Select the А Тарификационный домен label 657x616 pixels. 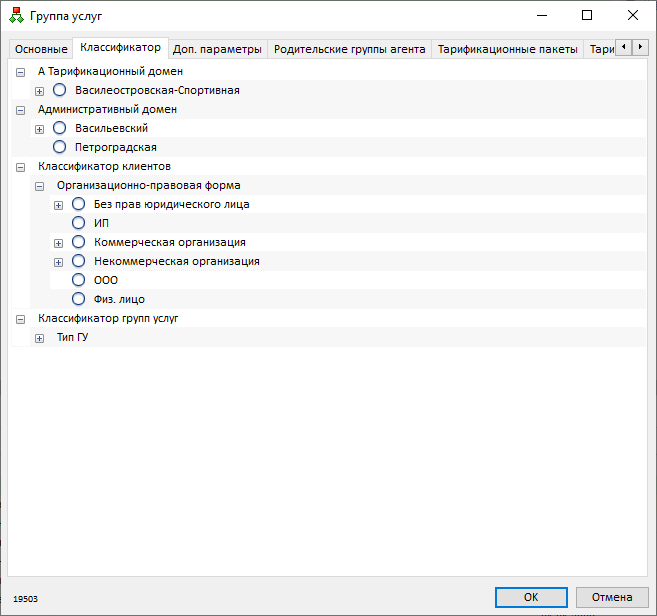[x=110, y=71]
